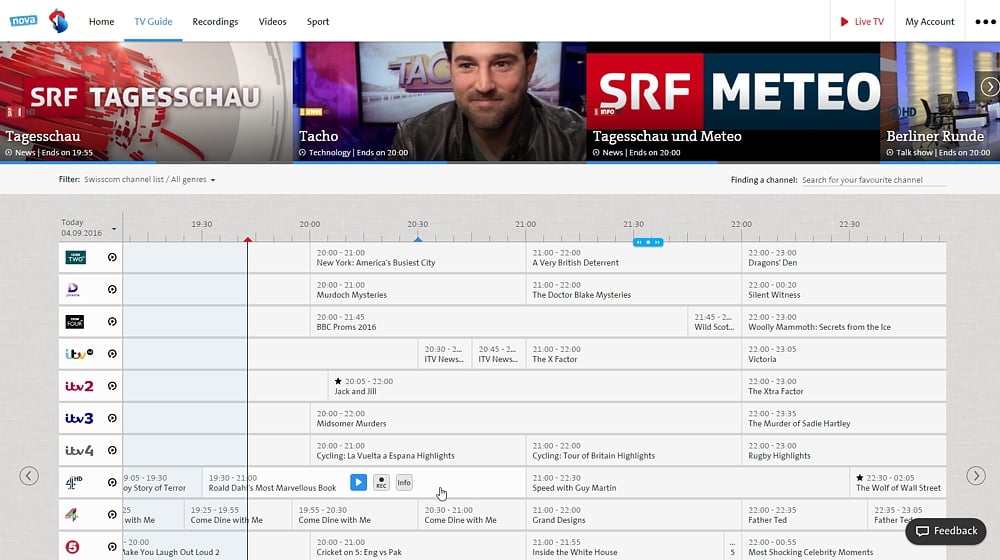Image resolution: width=1000 pixels, height=560 pixels.
Task: Click the ITV4 channel logo
Action: tap(79, 450)
